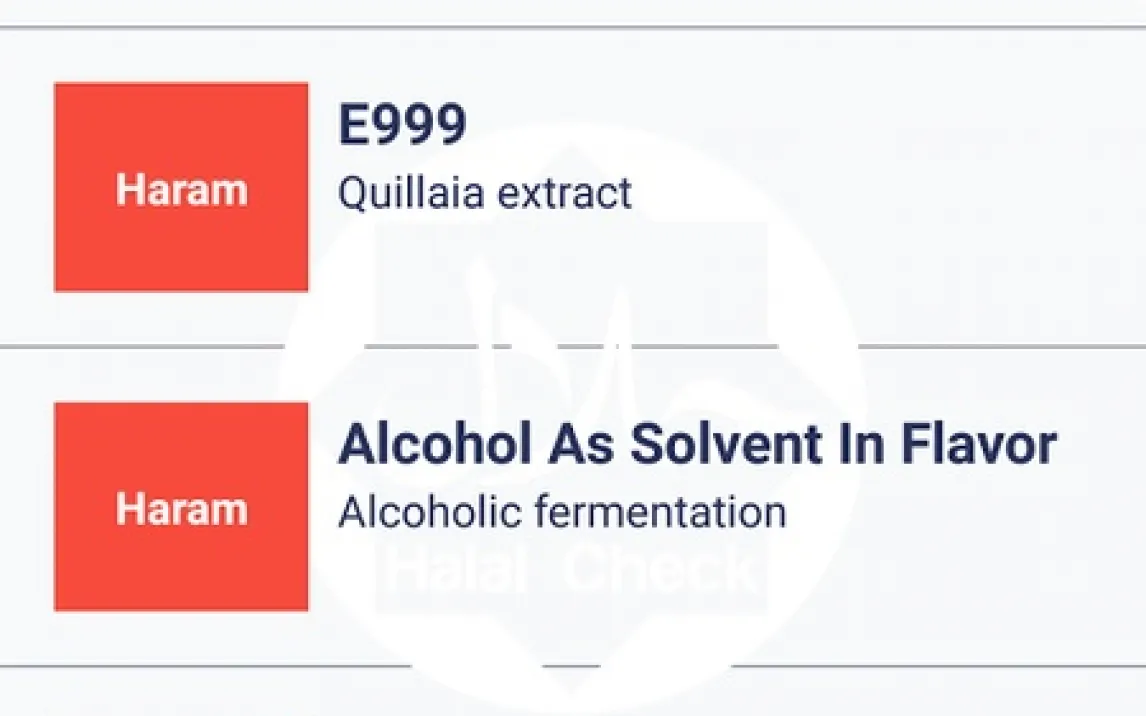This screenshot has height=716, width=1146.
Task: Click the white Haram label in E999 badge
Action: [x=181, y=189]
